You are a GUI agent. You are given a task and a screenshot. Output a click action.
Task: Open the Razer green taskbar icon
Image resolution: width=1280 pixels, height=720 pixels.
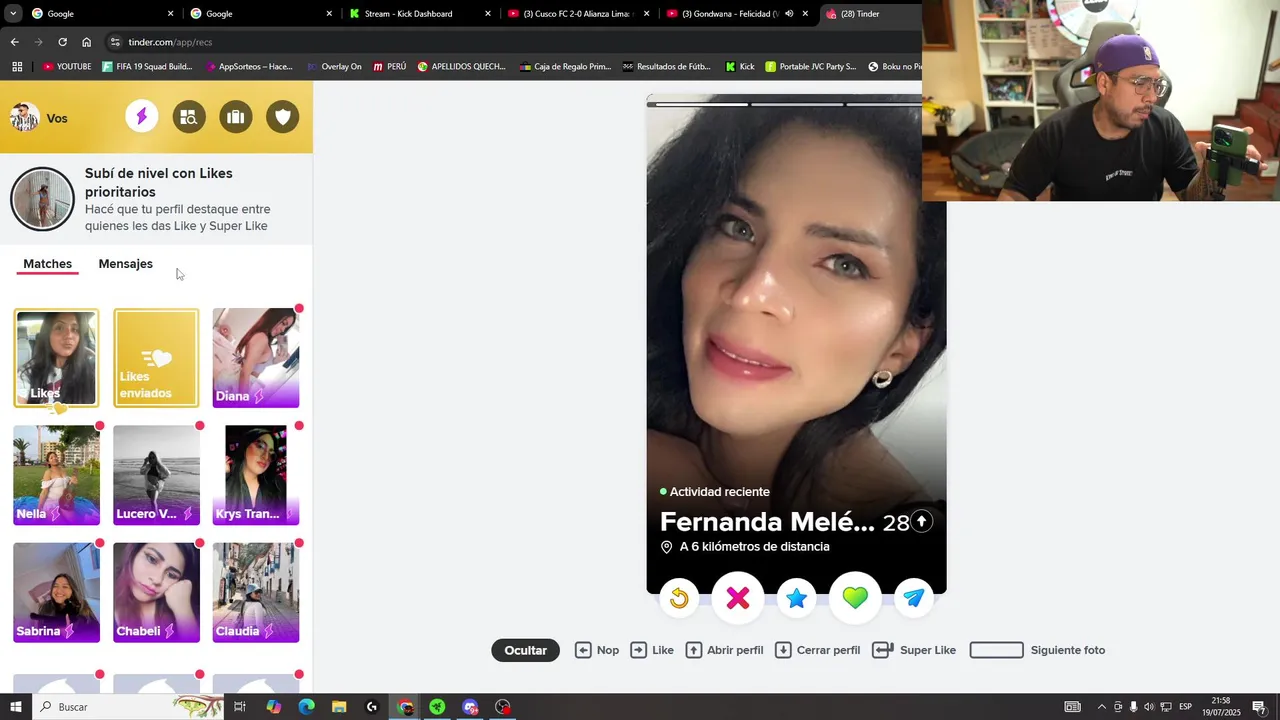pos(437,707)
